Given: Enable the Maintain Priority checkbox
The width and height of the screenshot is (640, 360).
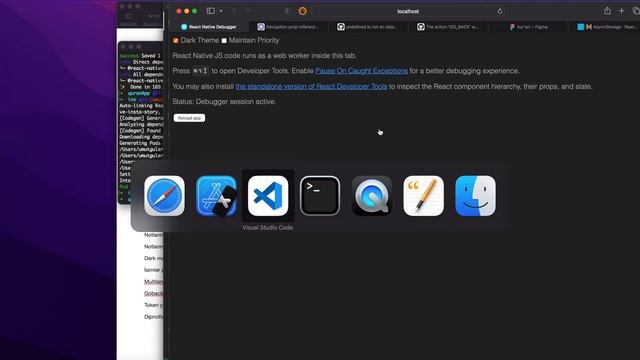Looking at the screenshot, I should pos(224,40).
